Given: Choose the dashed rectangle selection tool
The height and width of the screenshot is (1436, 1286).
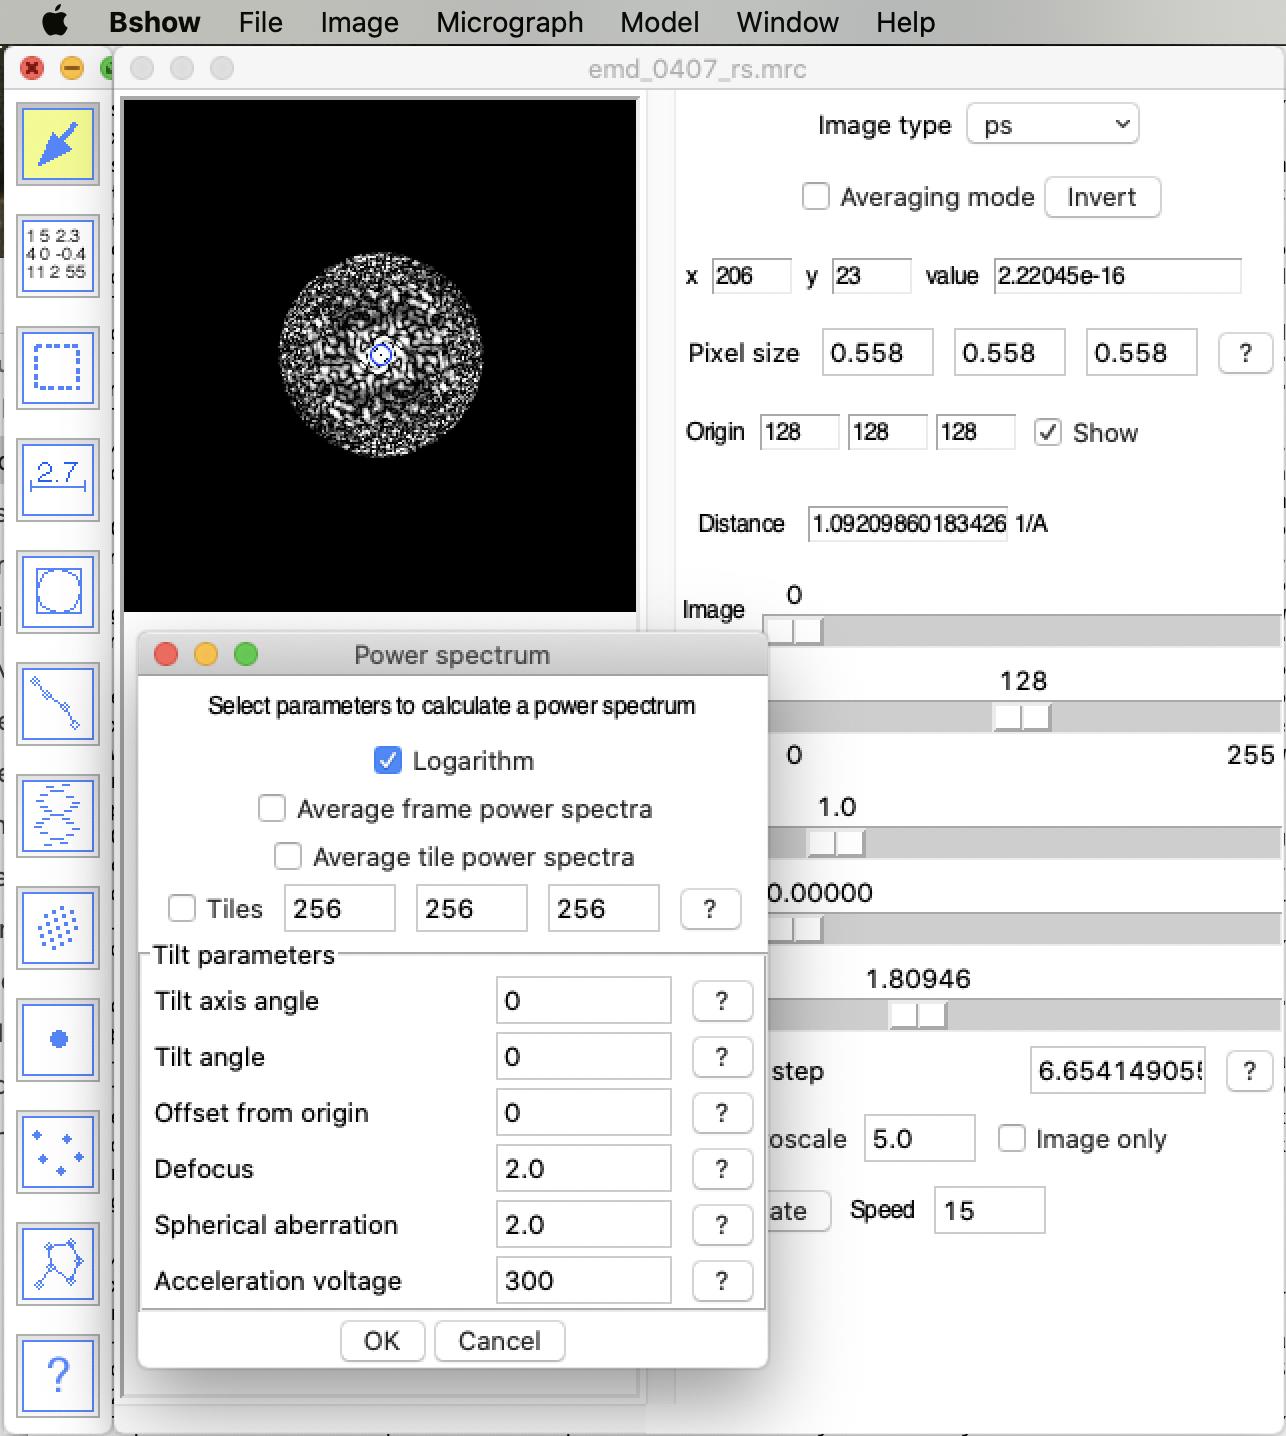Looking at the screenshot, I should [x=59, y=368].
